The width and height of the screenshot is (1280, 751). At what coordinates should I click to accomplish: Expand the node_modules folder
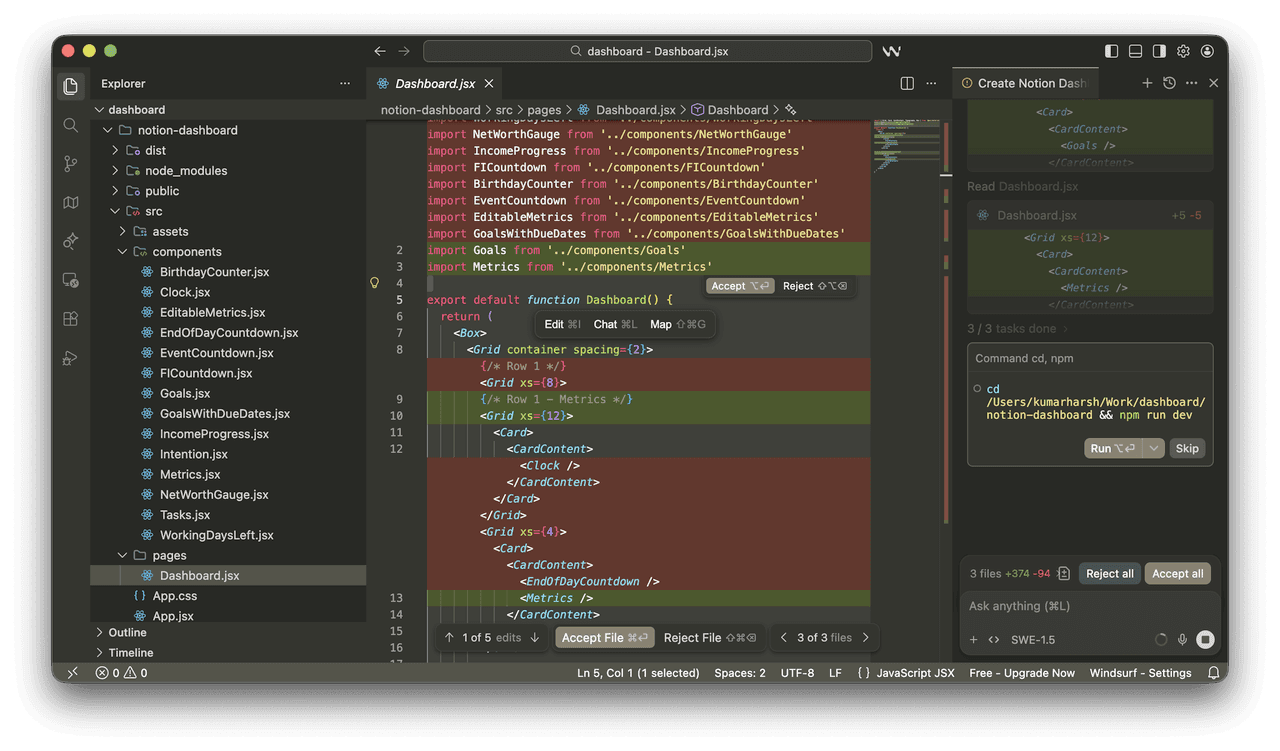[x=115, y=171]
